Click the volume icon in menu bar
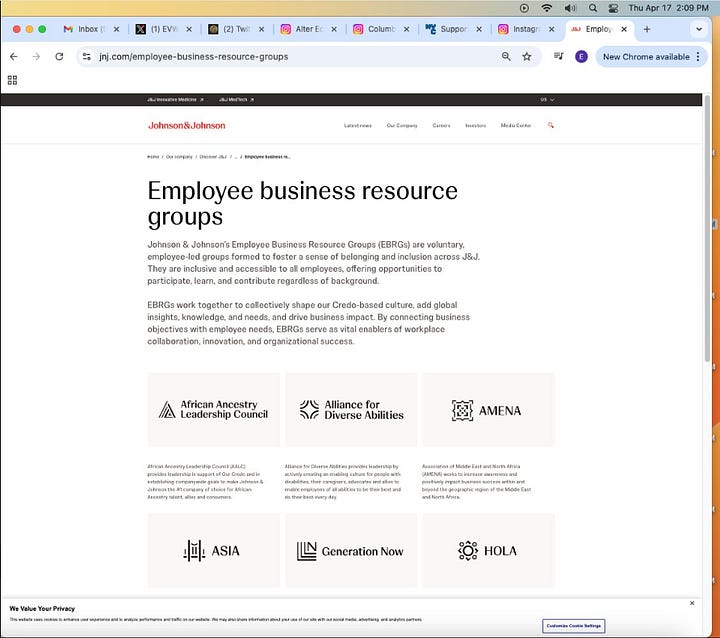The height and width of the screenshot is (638, 720). (x=570, y=8)
